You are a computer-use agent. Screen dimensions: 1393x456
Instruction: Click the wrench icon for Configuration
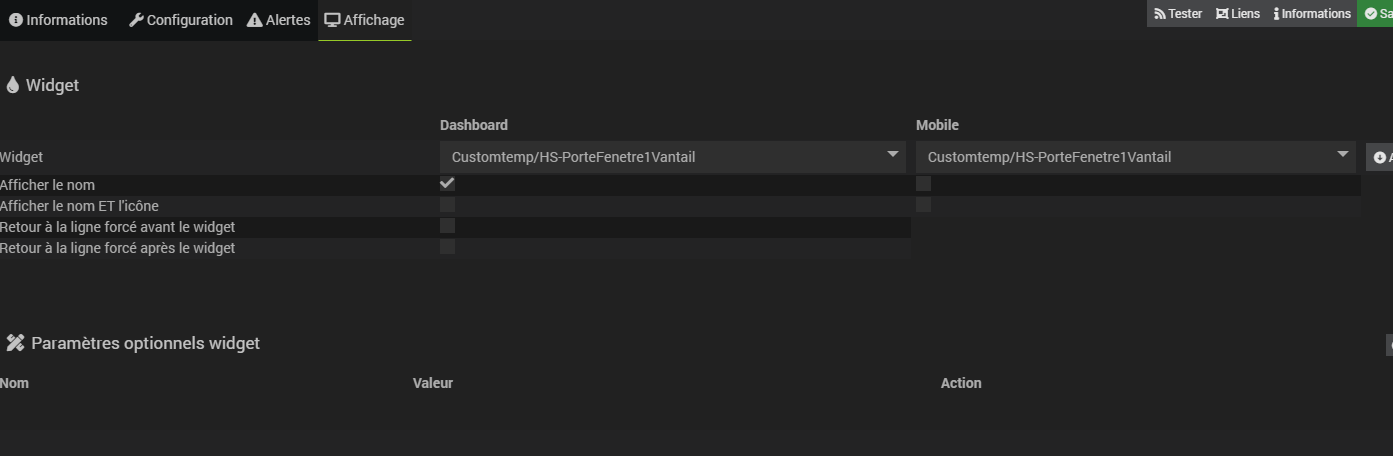point(136,20)
